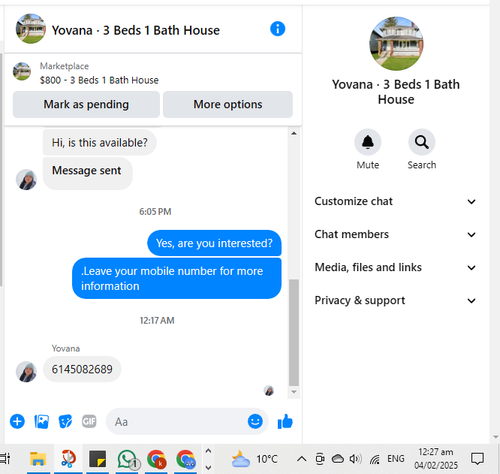The width and height of the screenshot is (500, 474).
Task: Open More options for the listing
Action: [x=228, y=104]
